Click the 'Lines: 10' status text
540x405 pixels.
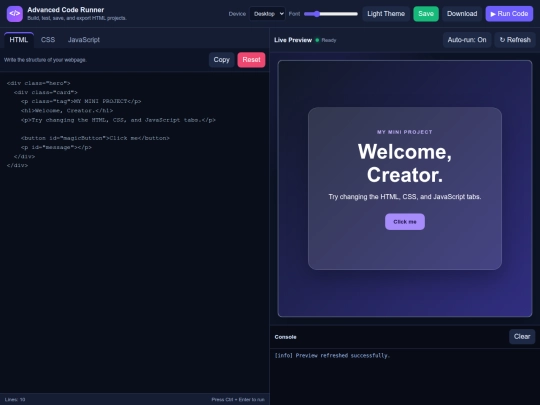[x=15, y=399]
